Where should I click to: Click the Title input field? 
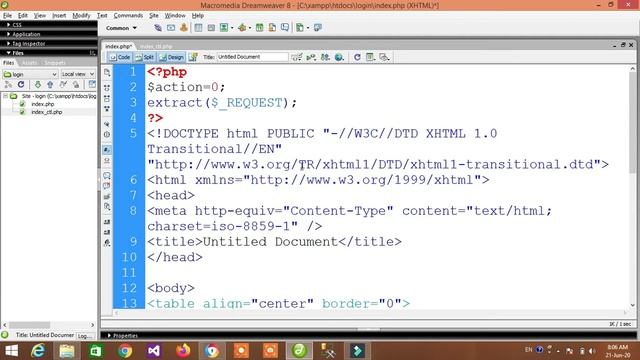(252, 57)
